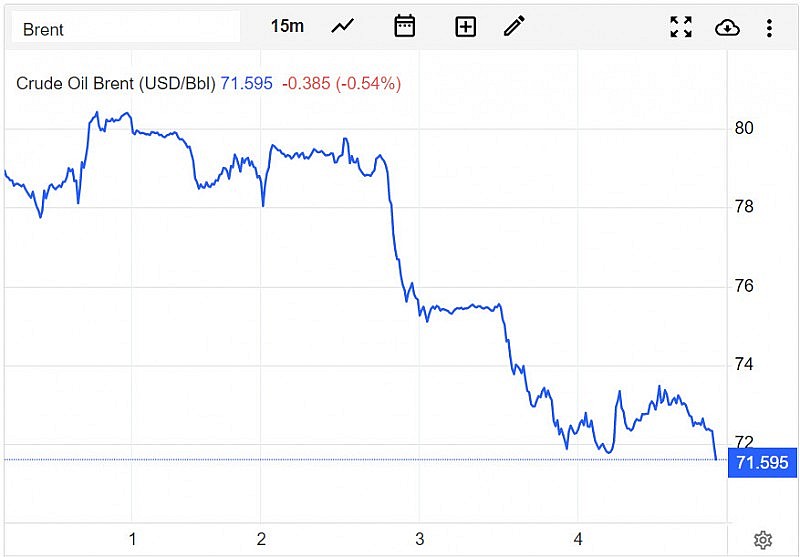
Task: Click the add comparison plus icon
Action: 465,27
